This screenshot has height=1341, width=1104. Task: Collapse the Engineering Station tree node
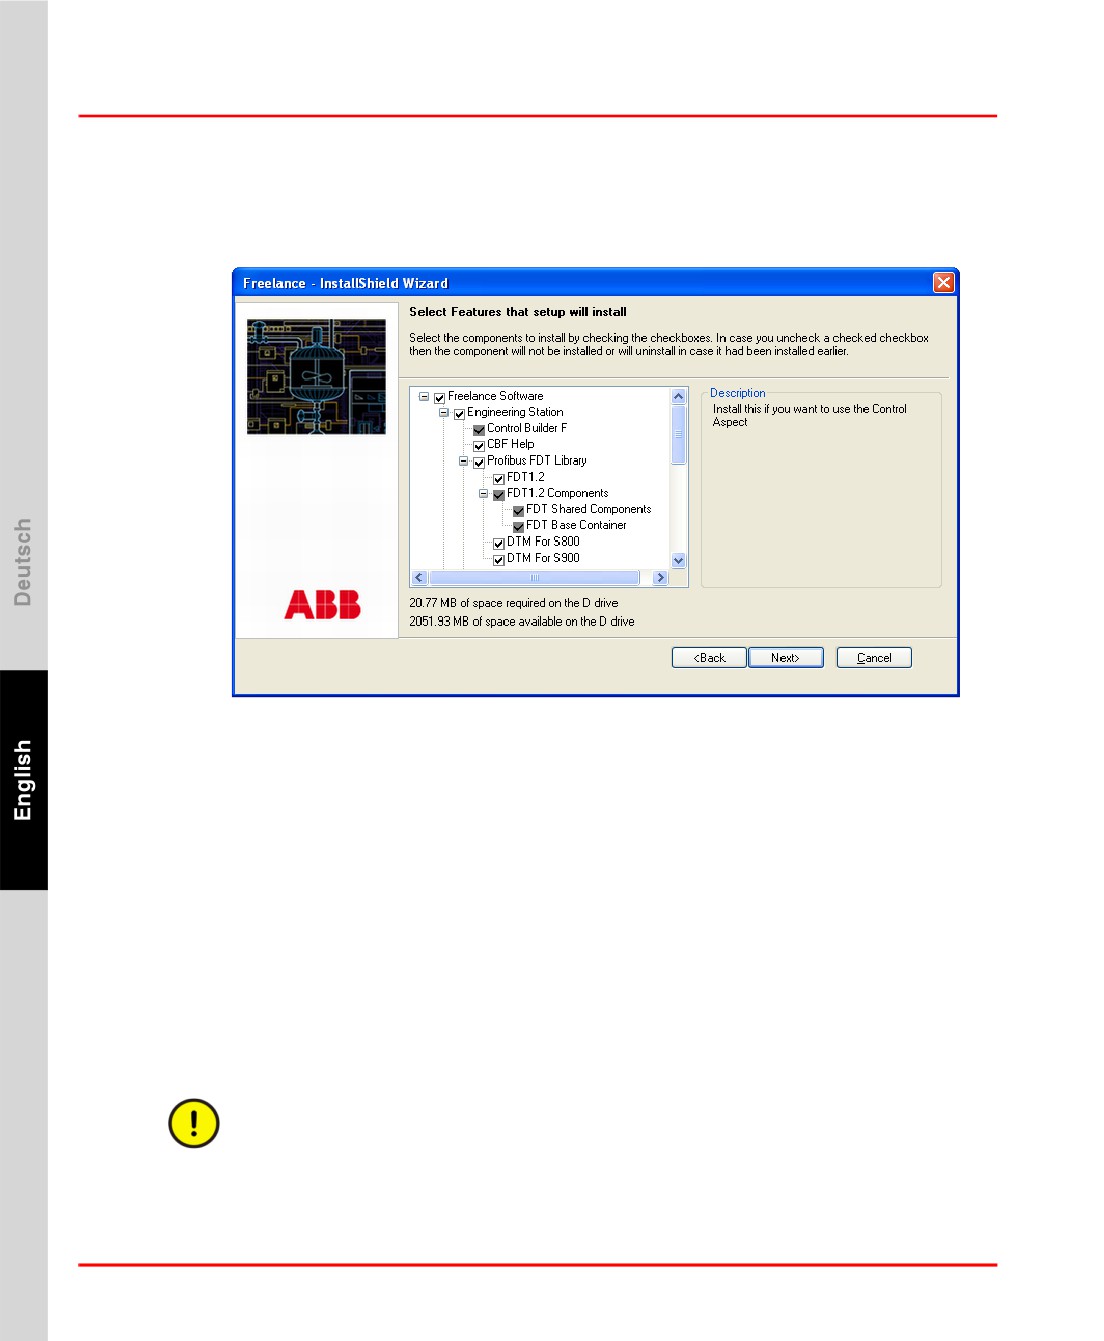point(444,412)
